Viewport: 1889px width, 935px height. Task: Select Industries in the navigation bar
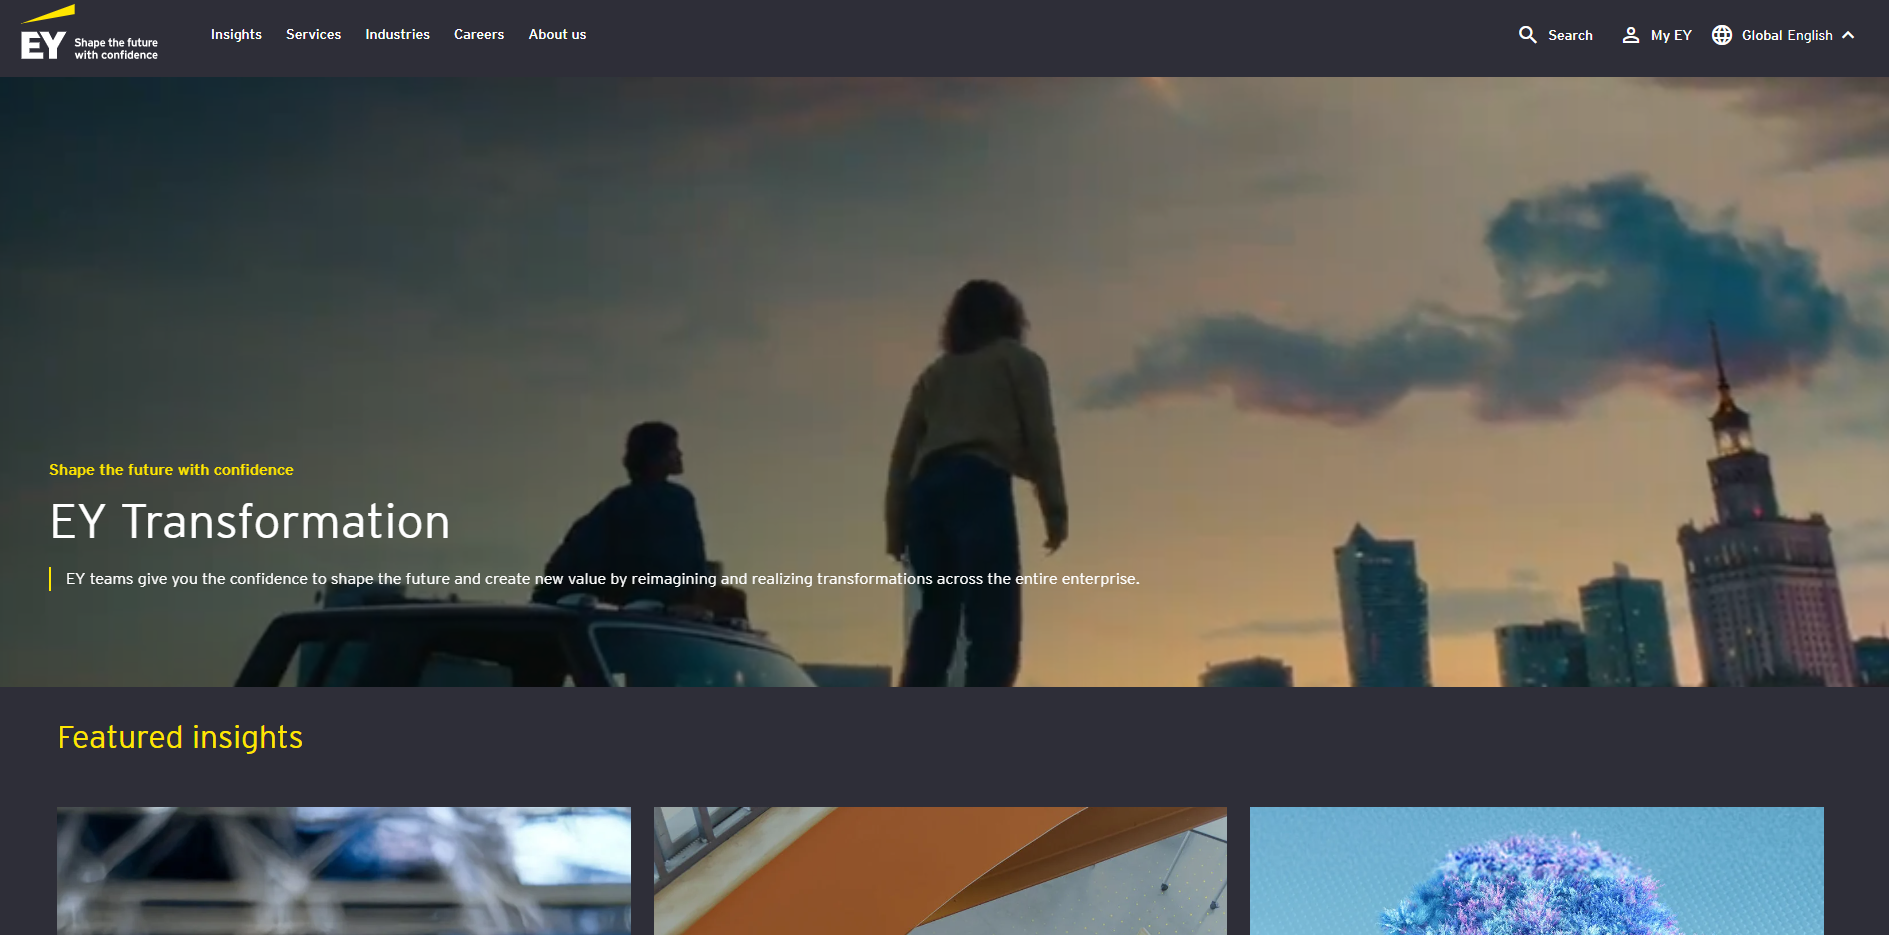click(397, 34)
